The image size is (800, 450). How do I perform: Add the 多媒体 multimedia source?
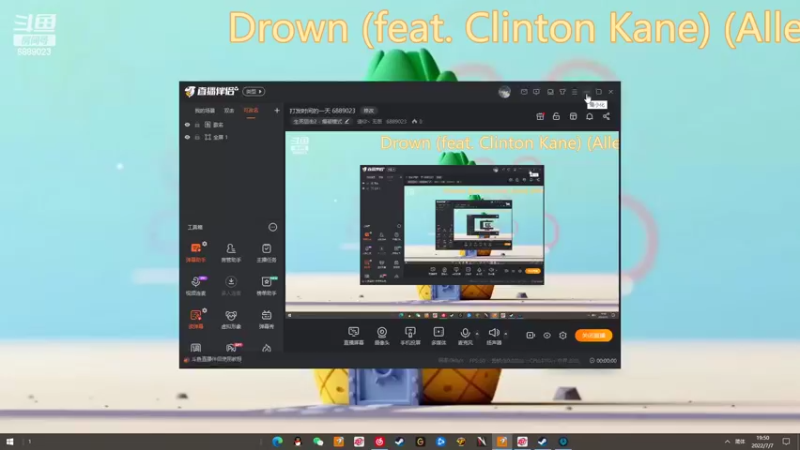pyautogui.click(x=439, y=336)
